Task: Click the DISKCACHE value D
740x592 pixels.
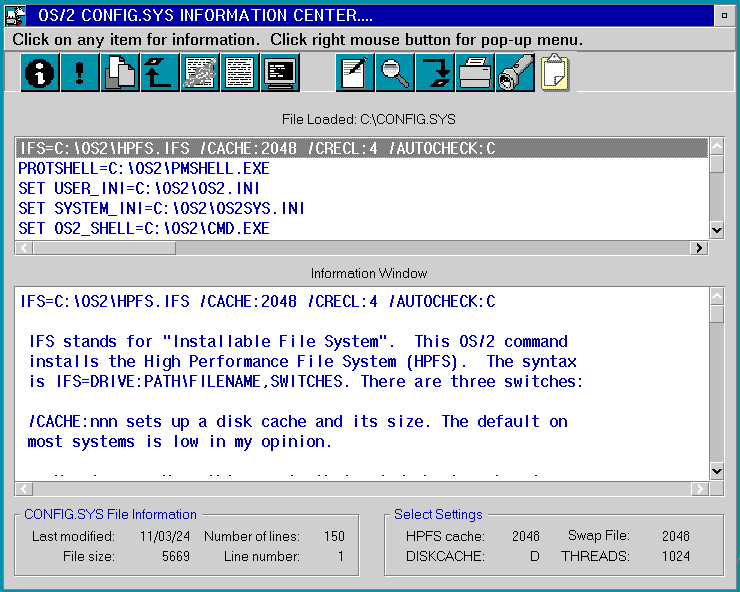Action: tap(535, 556)
